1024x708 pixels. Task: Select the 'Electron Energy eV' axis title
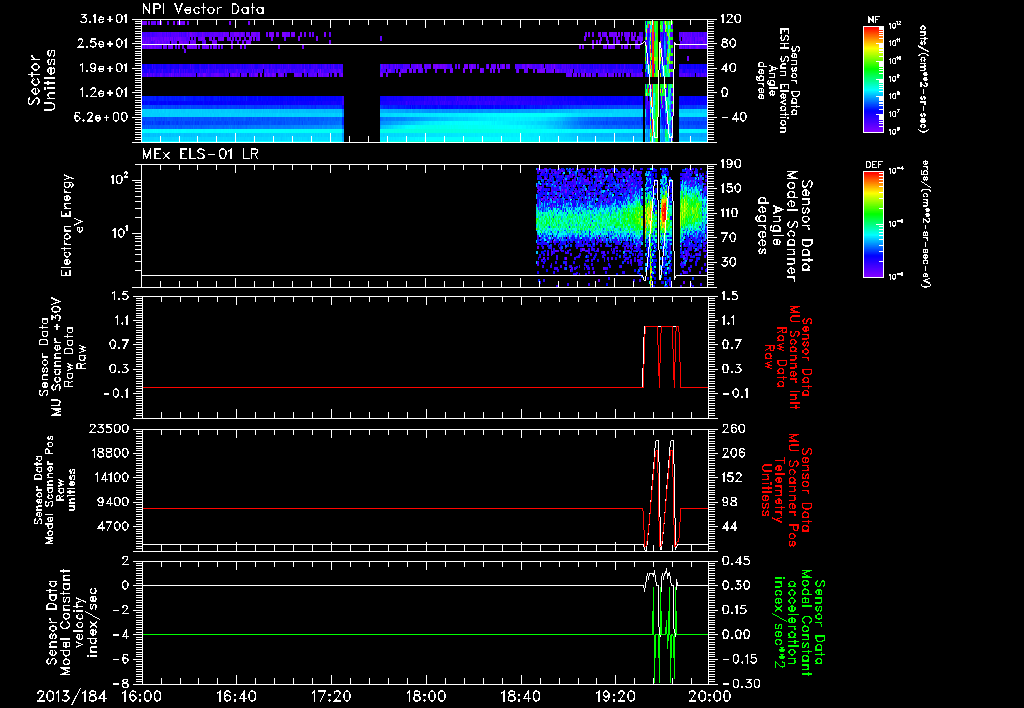73,225
